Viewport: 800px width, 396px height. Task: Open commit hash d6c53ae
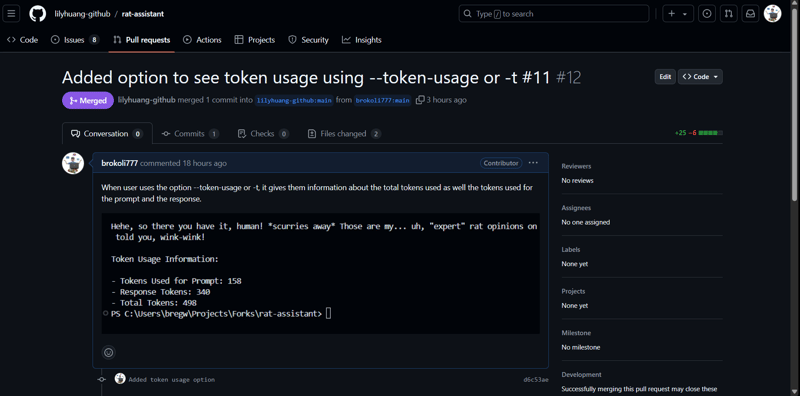click(x=536, y=380)
